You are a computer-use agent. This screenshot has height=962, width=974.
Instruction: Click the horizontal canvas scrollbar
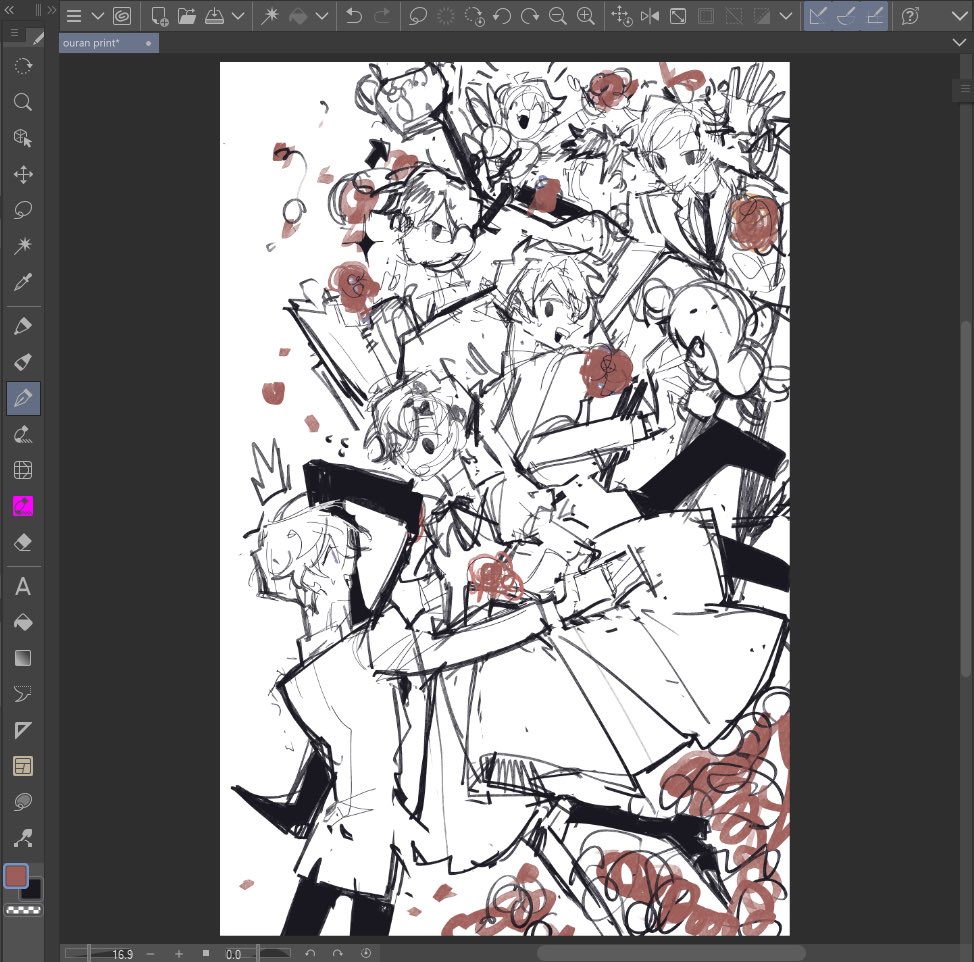coord(671,953)
